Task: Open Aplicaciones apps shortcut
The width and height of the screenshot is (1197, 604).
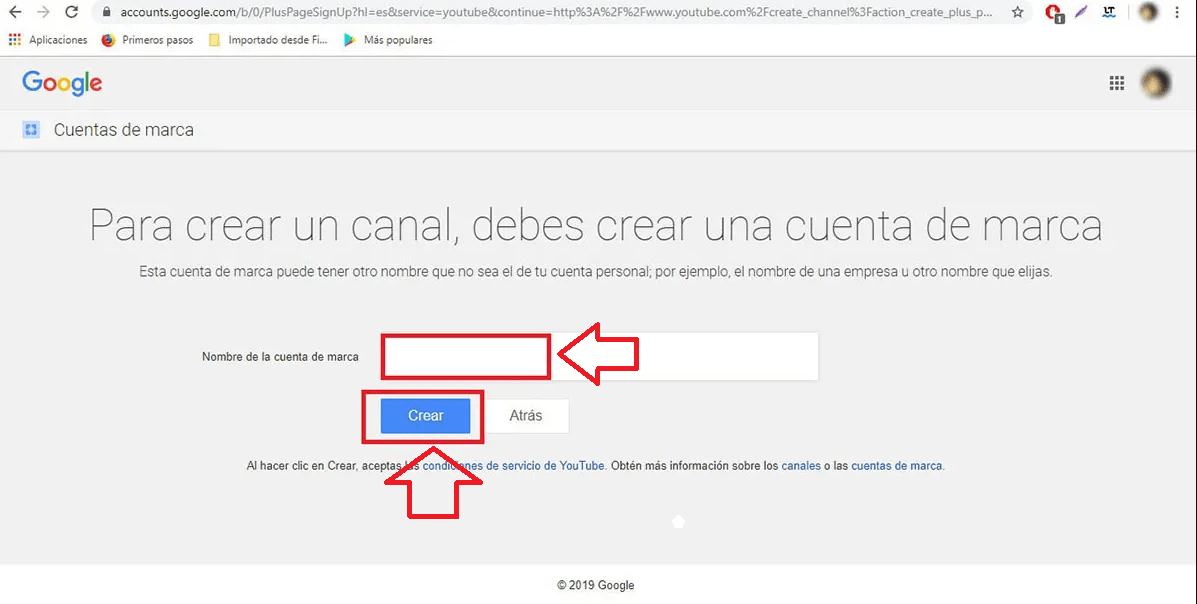Action: (x=48, y=40)
